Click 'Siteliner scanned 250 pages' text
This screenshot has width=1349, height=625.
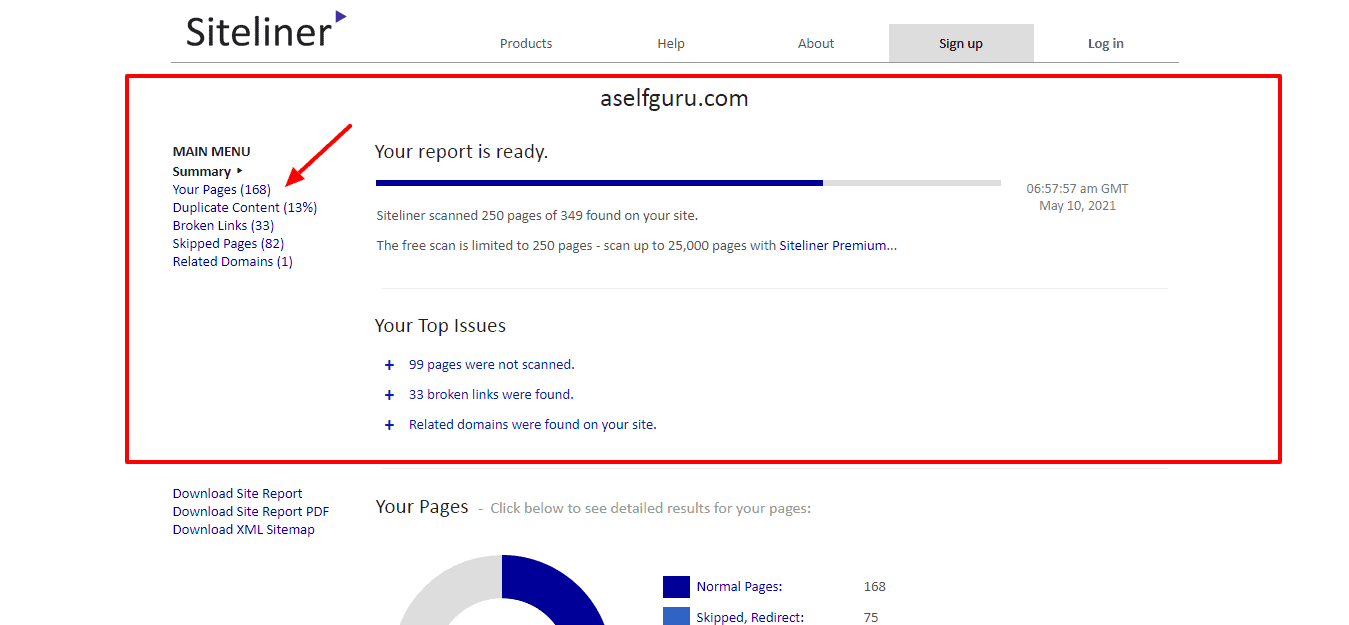(537, 215)
